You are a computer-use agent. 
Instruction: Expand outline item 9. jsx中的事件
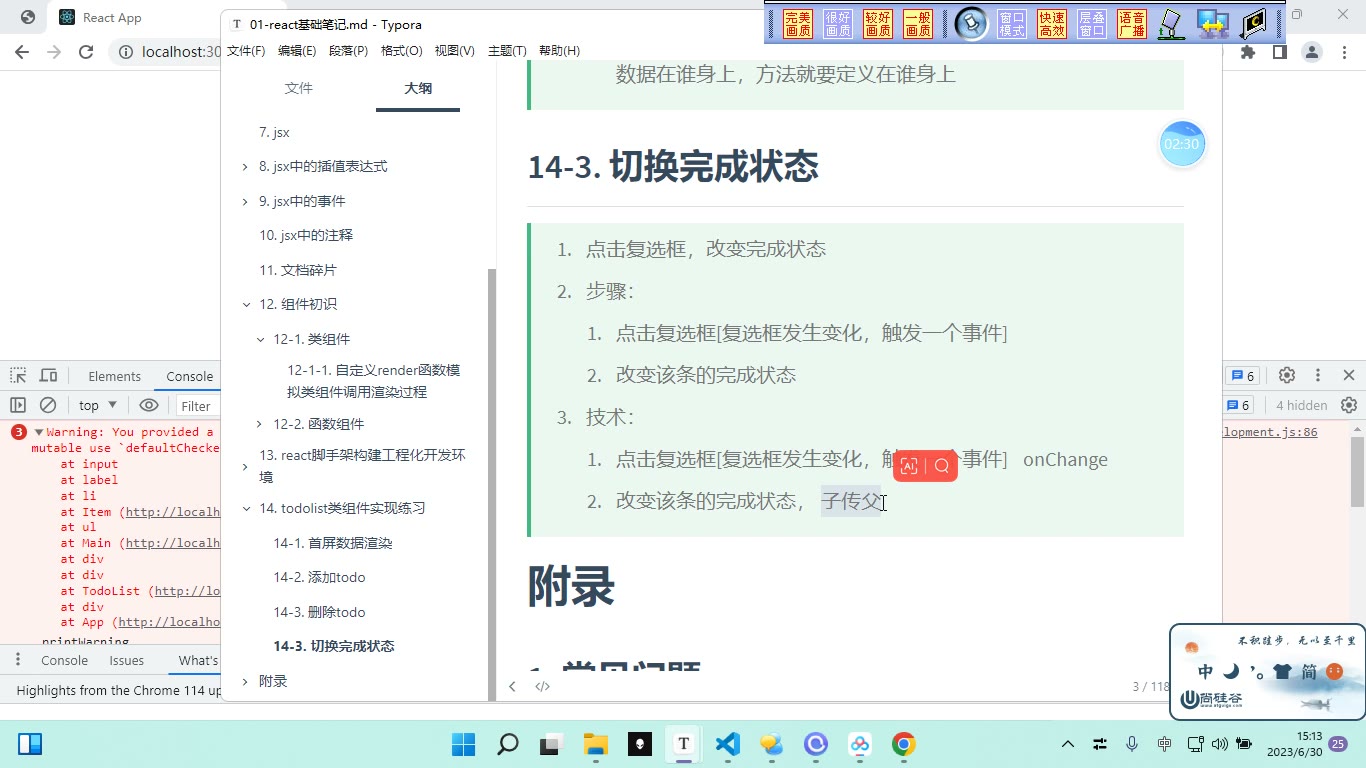pos(245,202)
